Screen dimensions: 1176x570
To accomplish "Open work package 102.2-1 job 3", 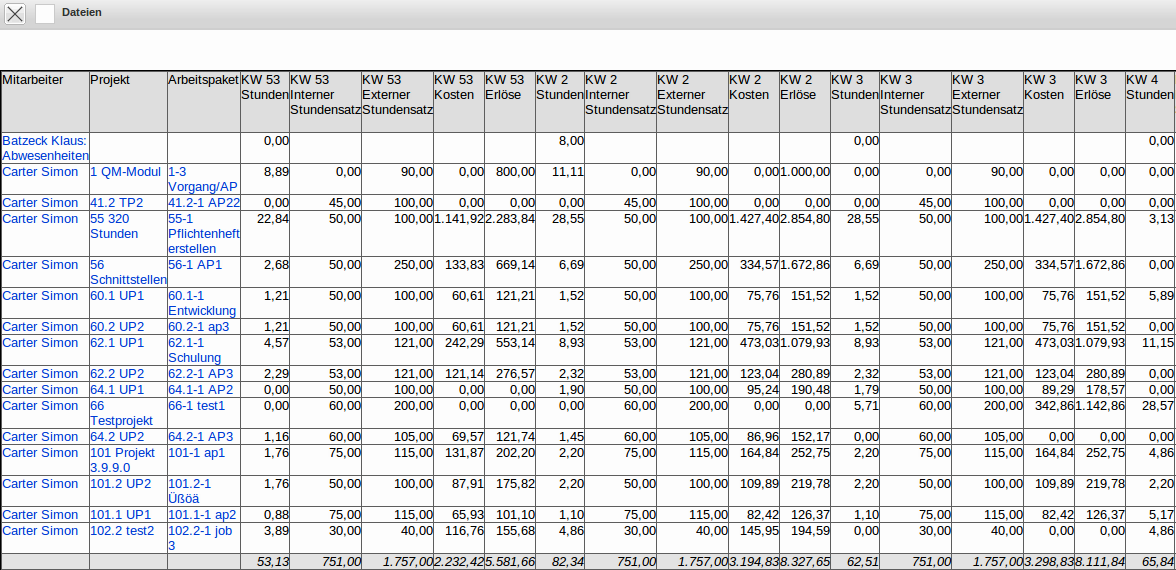I will [x=202, y=538].
